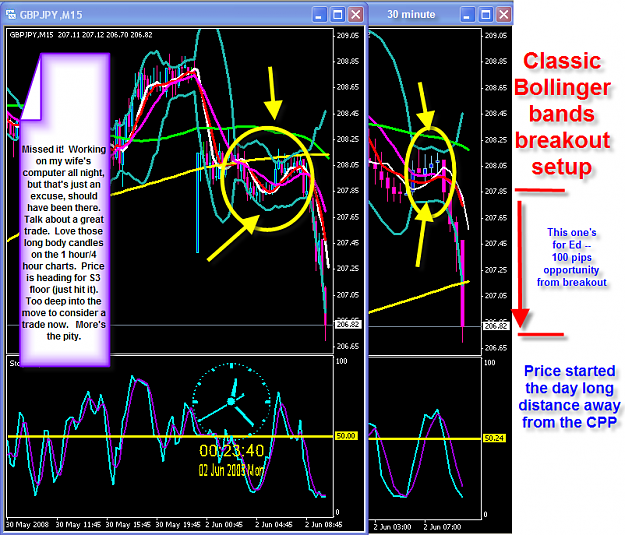Click the yellow 50.00 stochastic level label
This screenshot has height=535, width=625.
346,436
